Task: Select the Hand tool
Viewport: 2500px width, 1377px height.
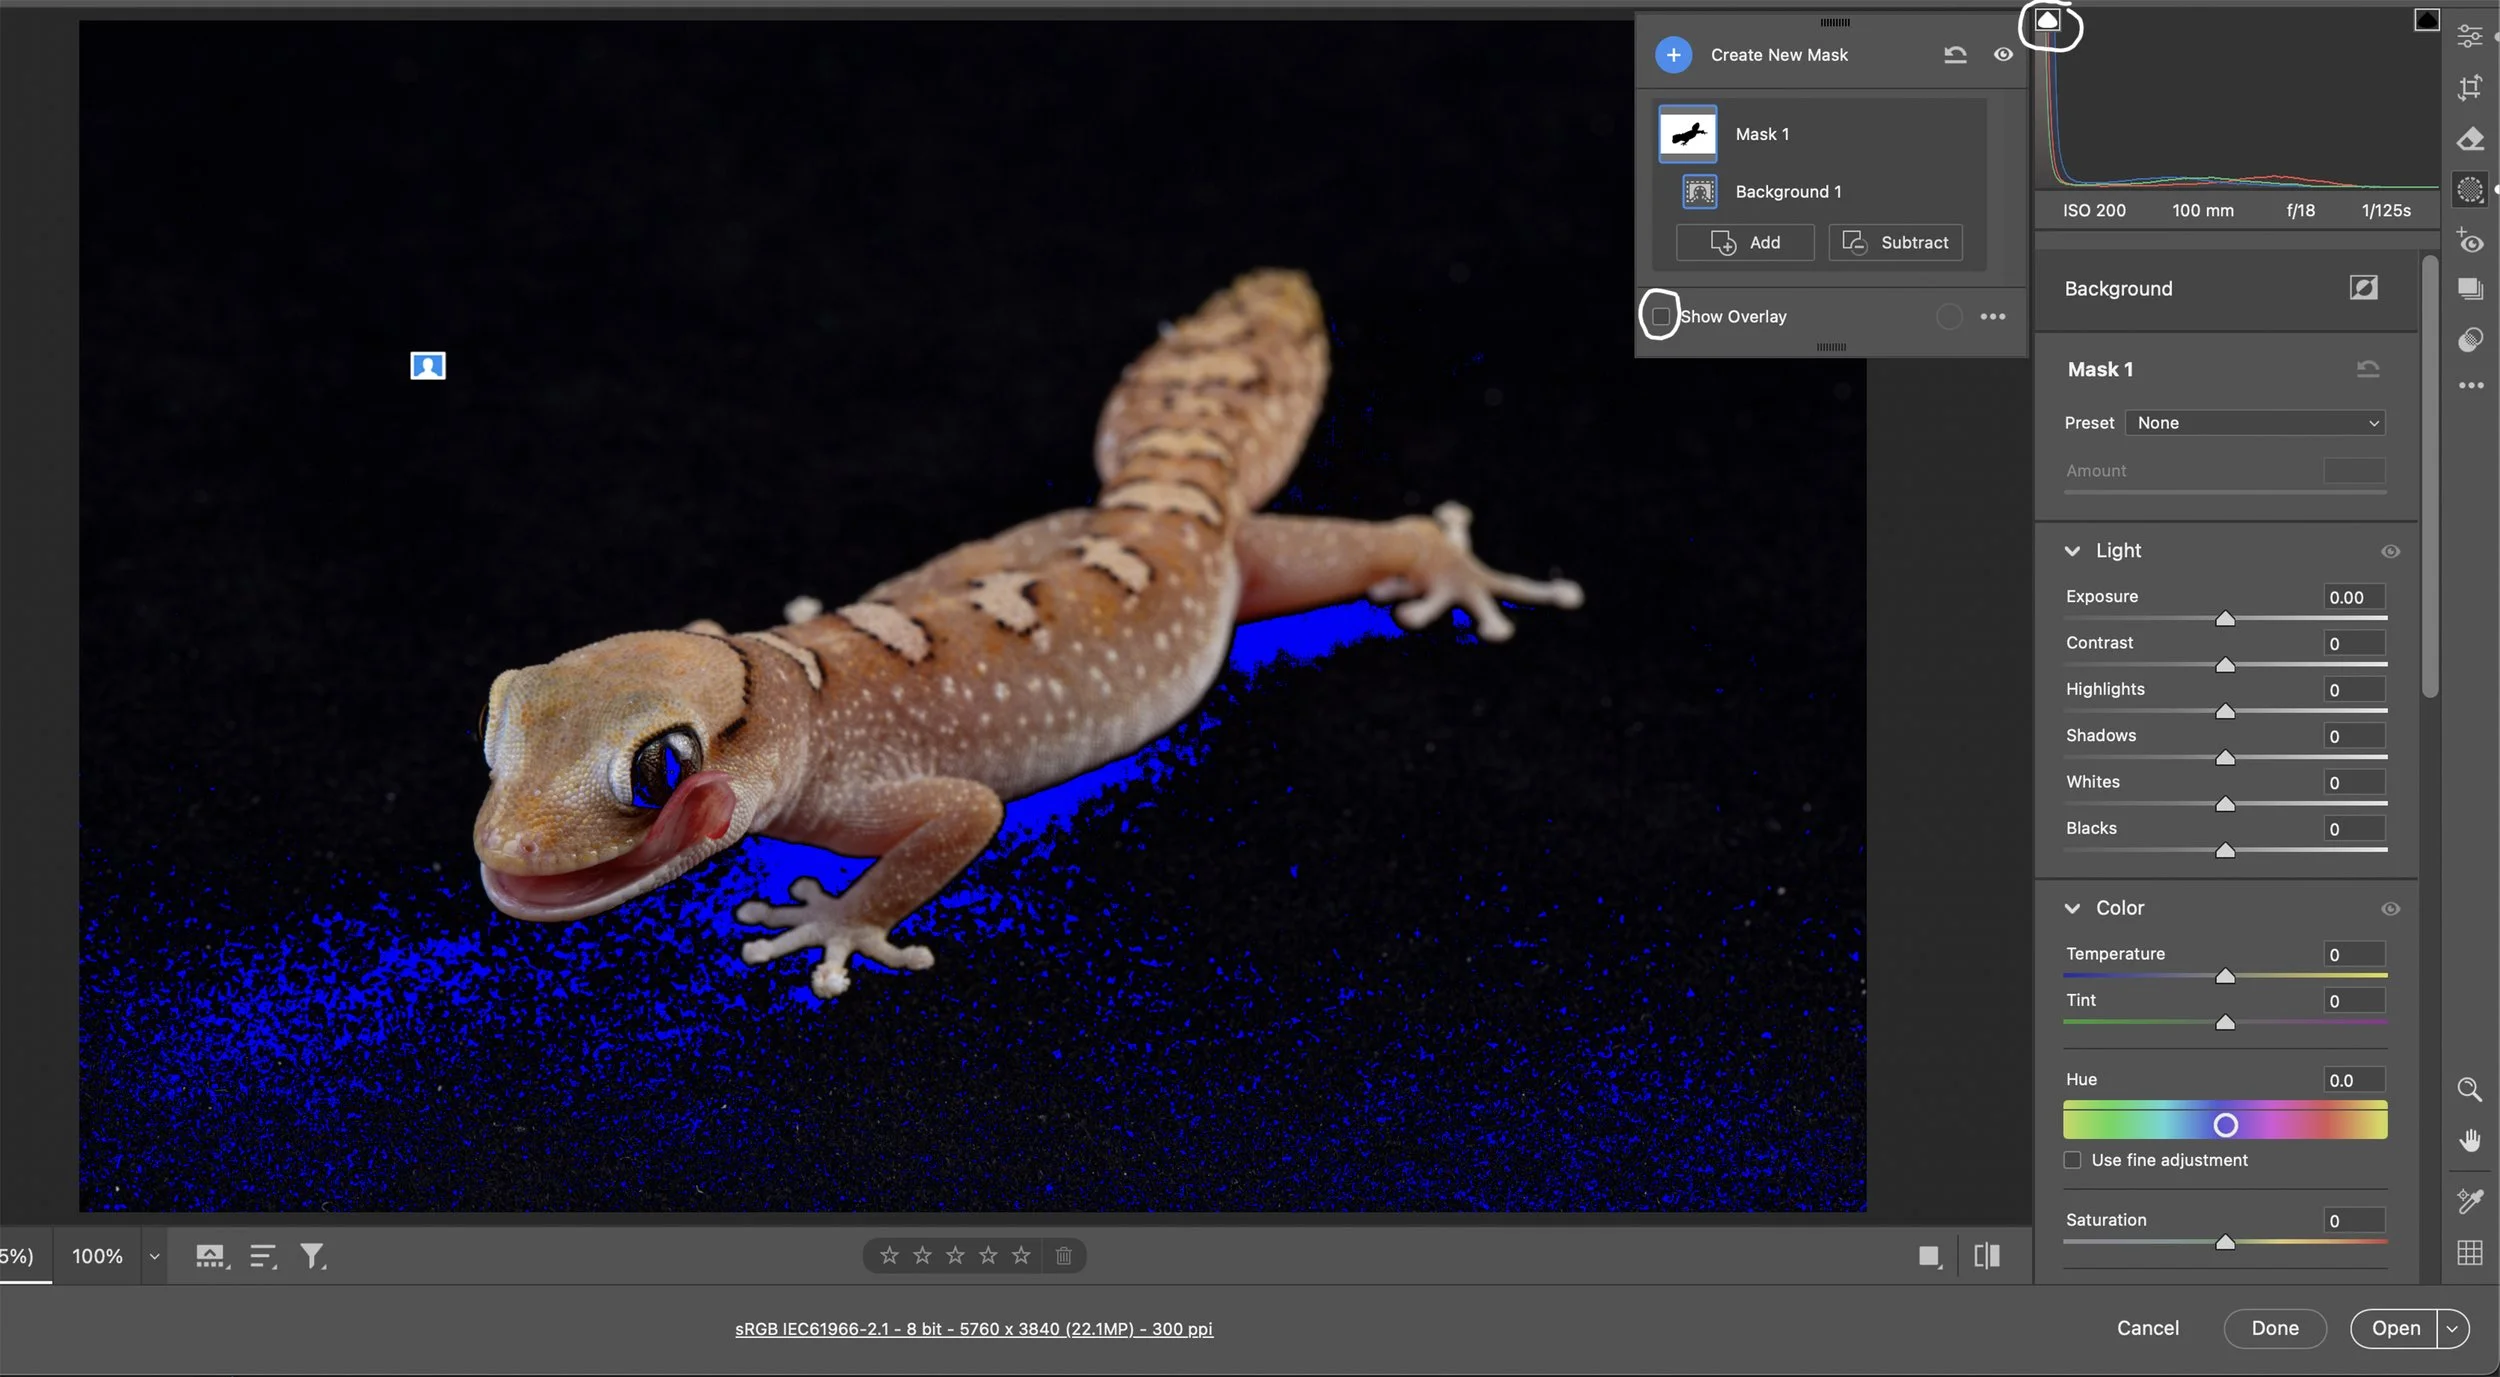Action: coord(2469,1140)
